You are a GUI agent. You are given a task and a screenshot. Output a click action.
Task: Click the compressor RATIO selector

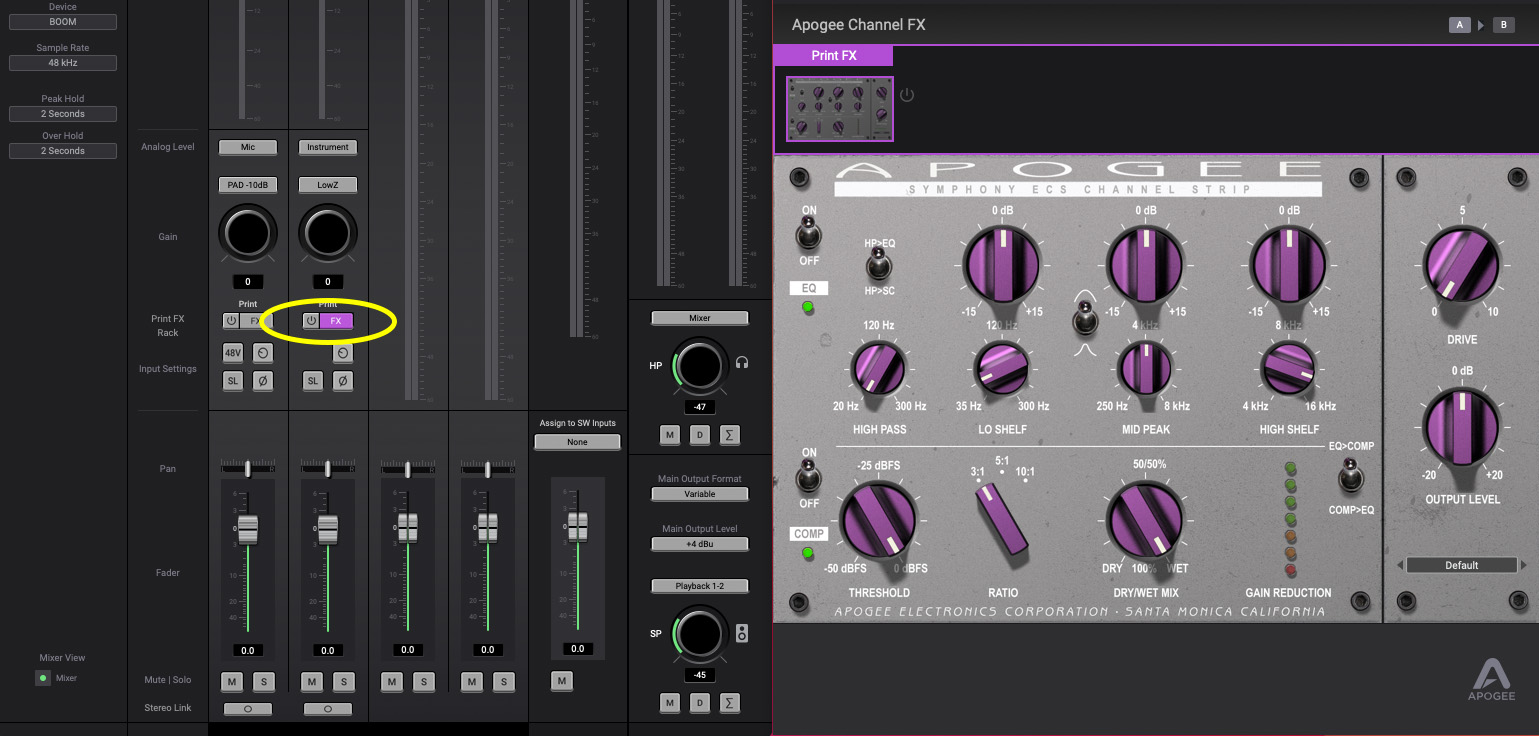point(1003,520)
